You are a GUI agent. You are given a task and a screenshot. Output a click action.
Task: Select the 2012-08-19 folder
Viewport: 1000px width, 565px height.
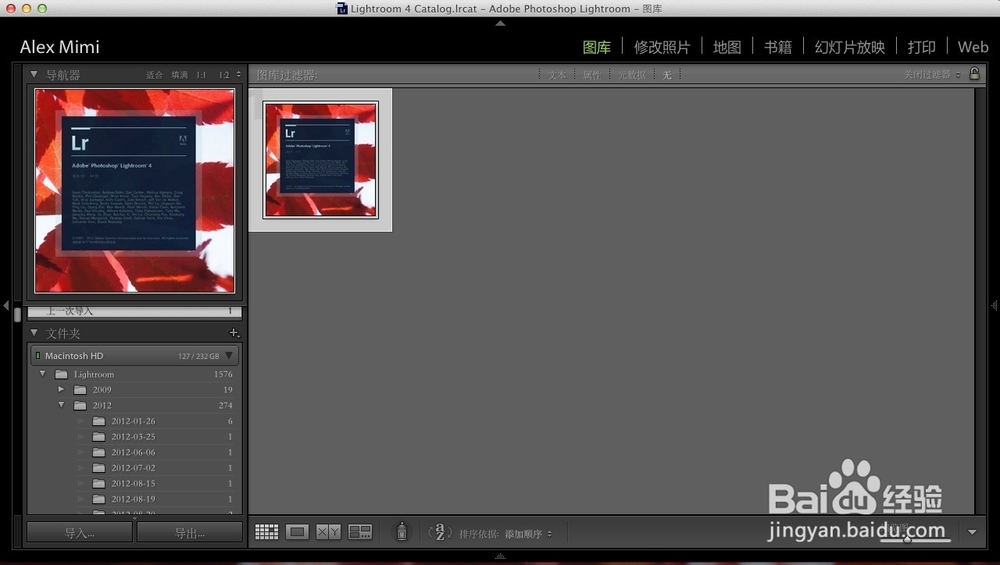[133, 499]
